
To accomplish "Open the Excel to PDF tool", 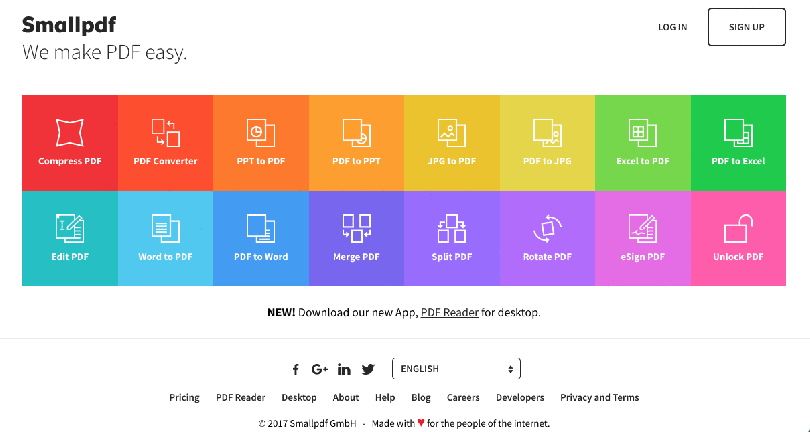I will [x=643, y=143].
